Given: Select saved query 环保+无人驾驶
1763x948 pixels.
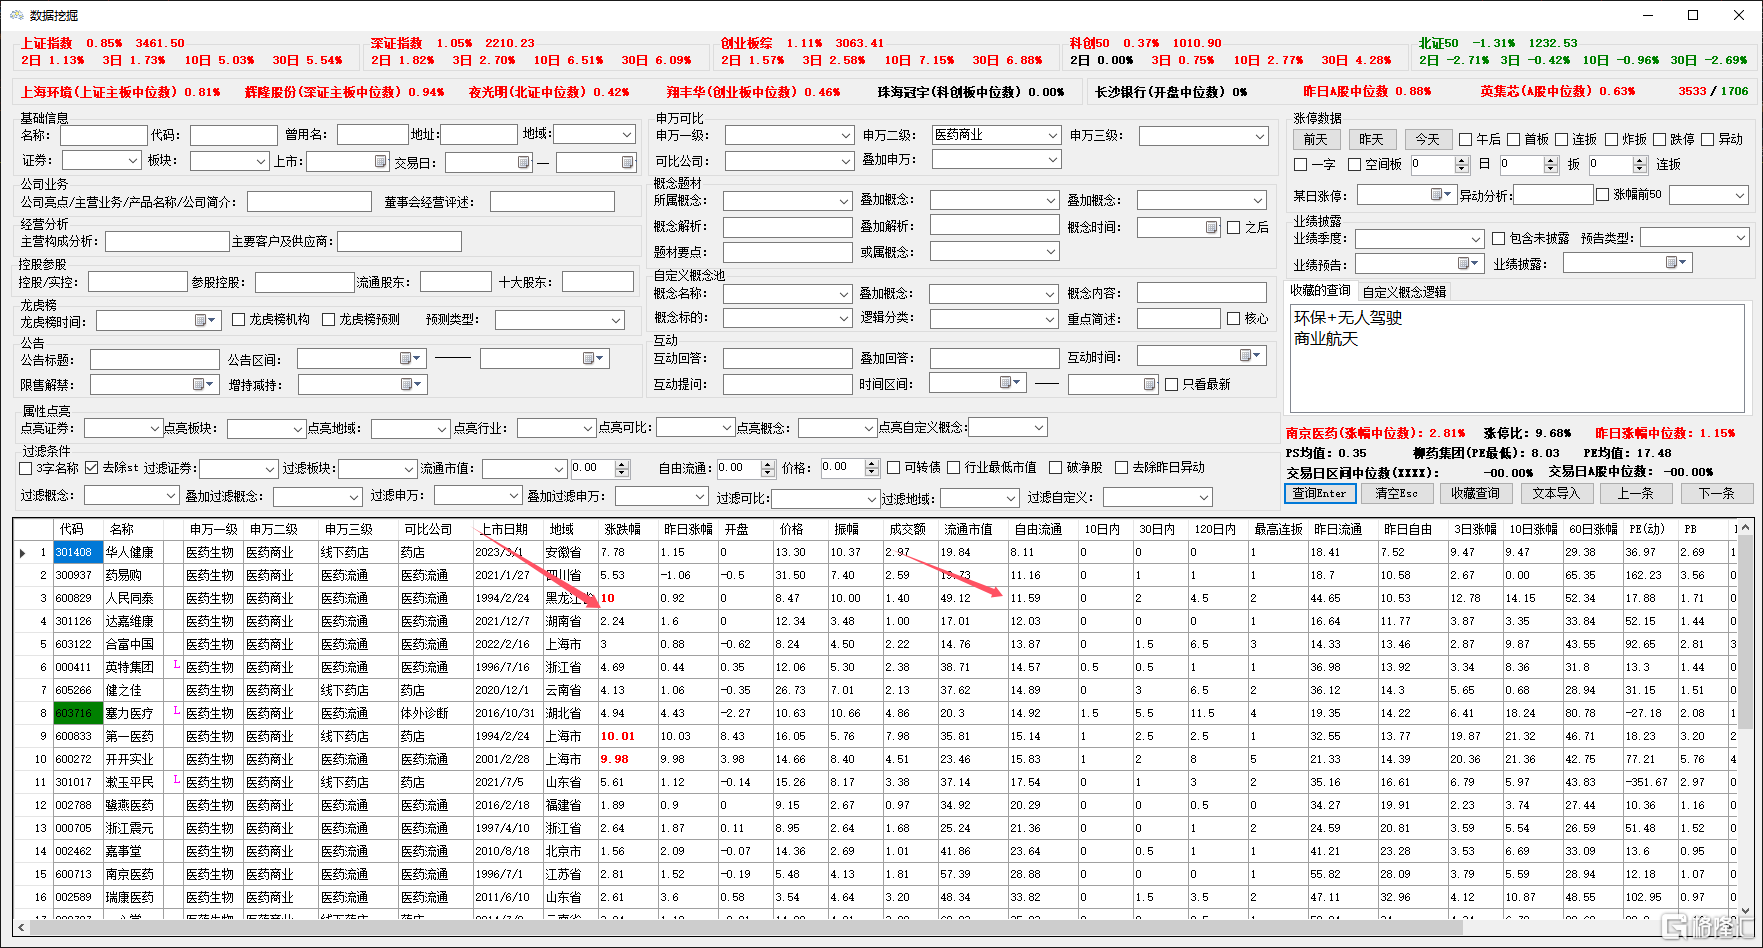Looking at the screenshot, I should click(1348, 318).
